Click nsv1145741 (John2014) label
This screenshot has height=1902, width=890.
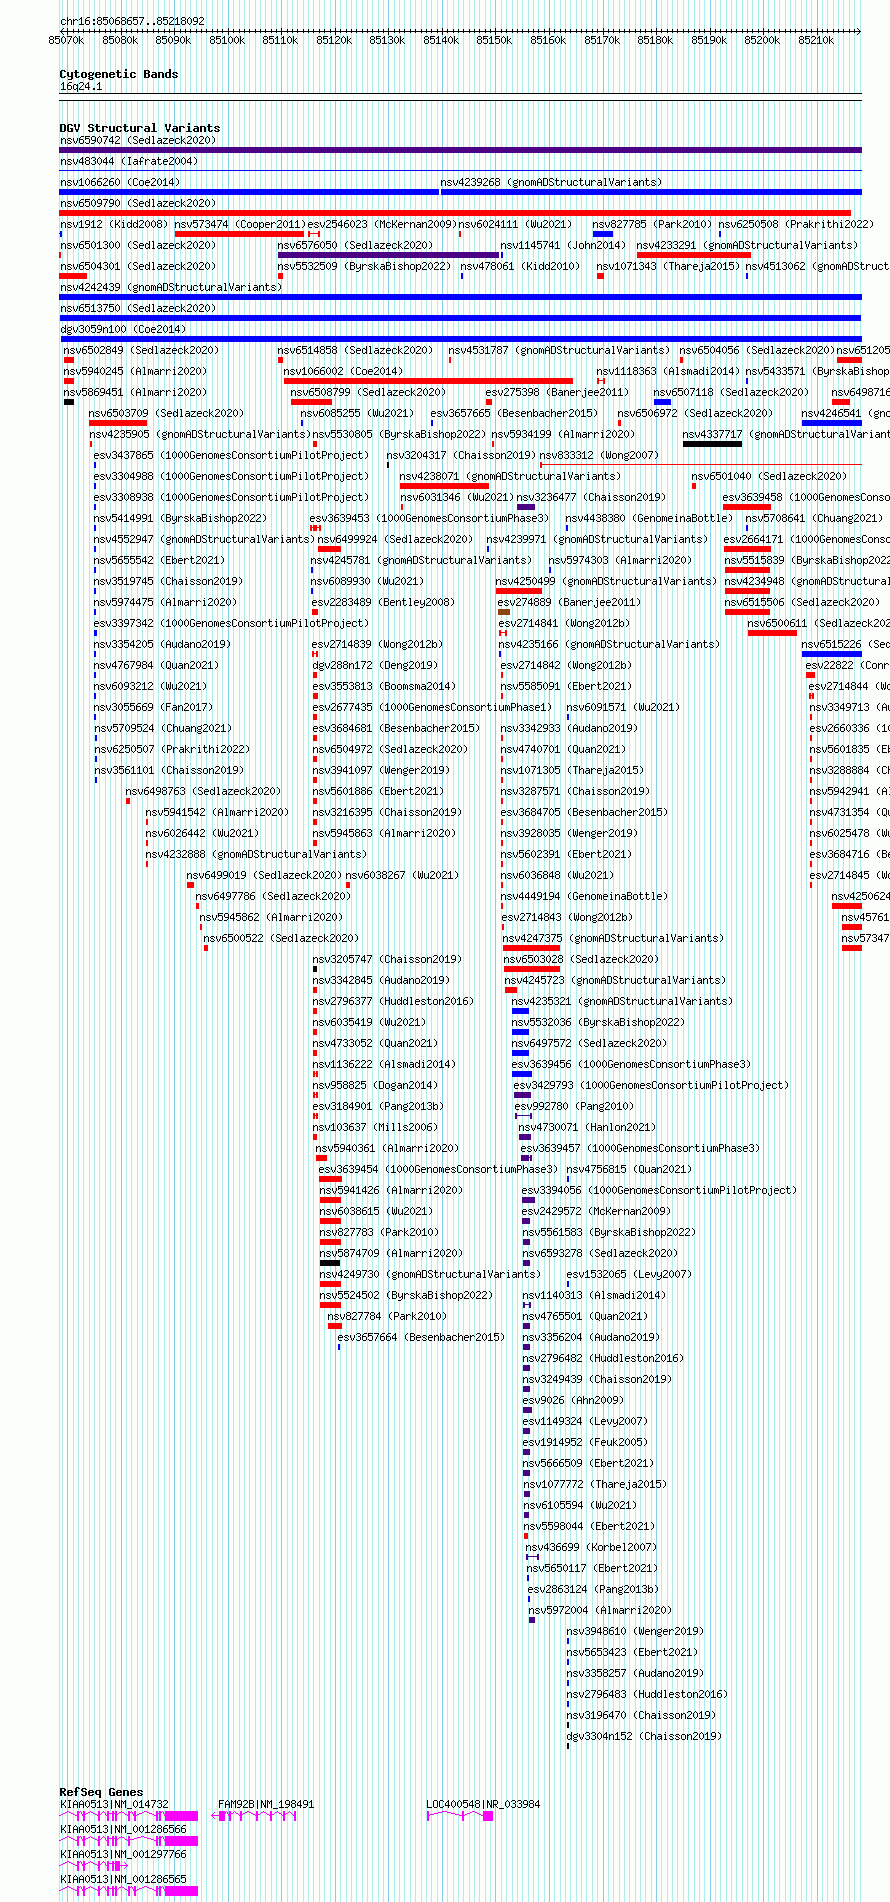pos(562,246)
